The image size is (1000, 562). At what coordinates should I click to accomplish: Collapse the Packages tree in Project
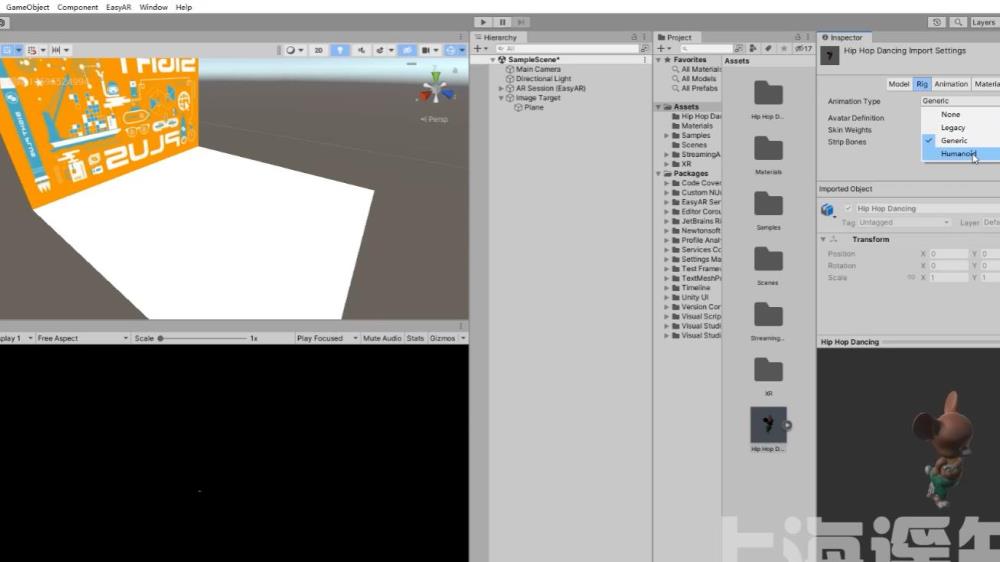coord(659,174)
